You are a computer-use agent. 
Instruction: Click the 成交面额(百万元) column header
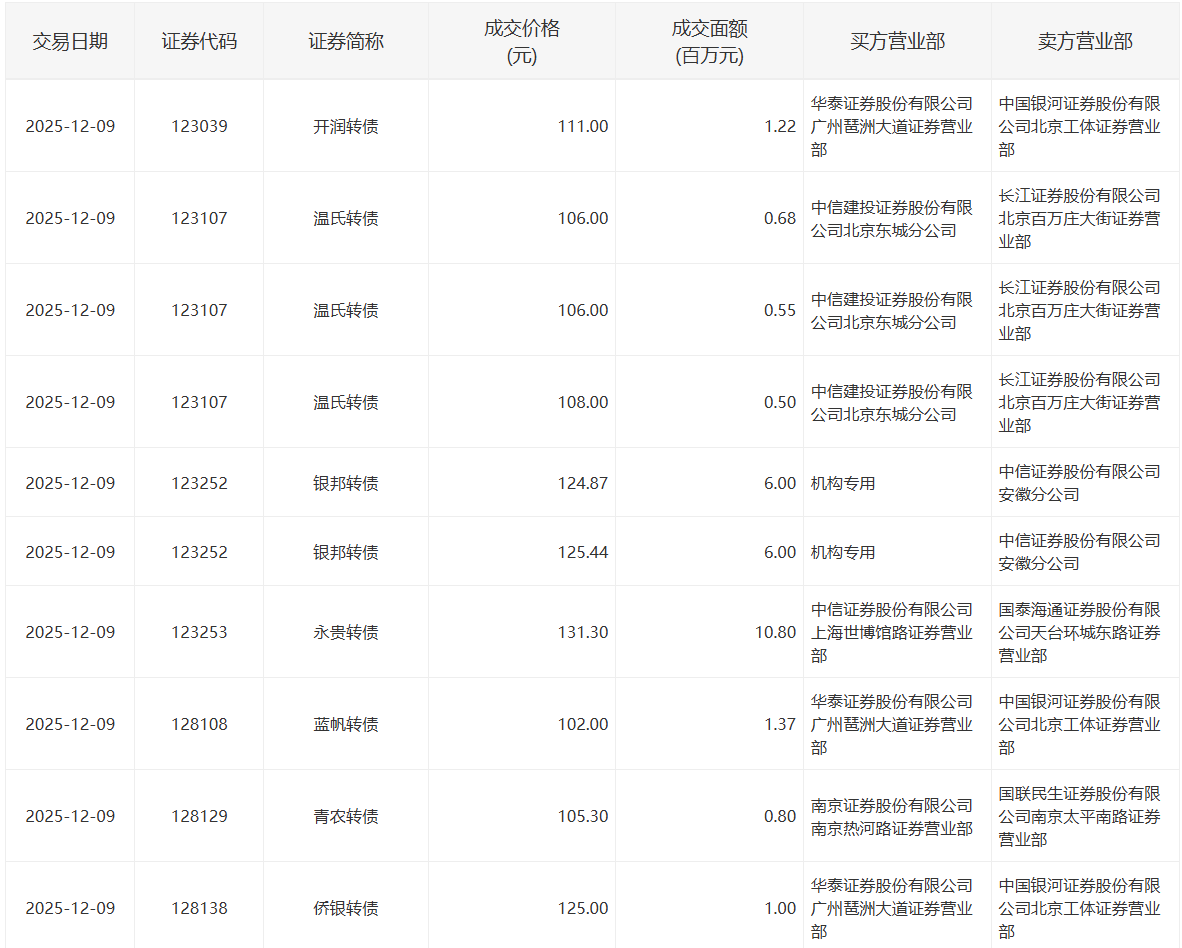click(709, 42)
